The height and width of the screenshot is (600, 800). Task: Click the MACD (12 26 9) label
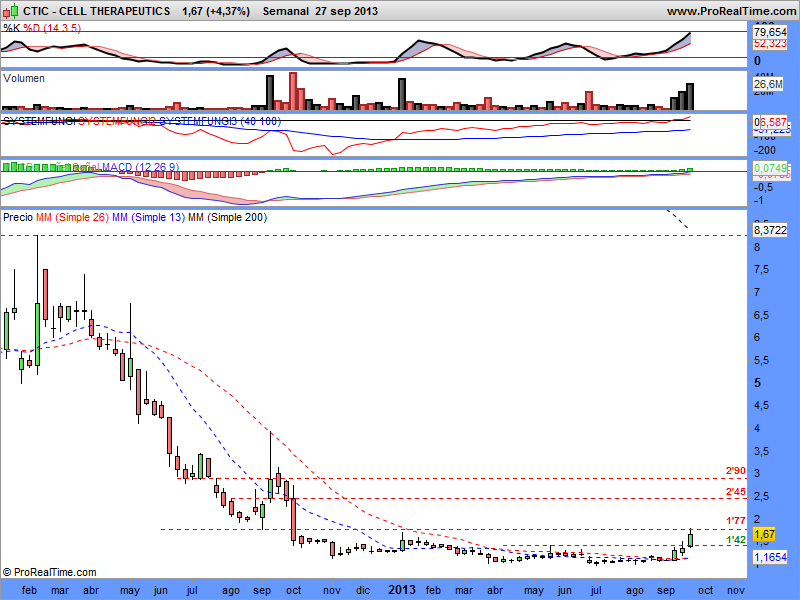pyautogui.click(x=141, y=167)
